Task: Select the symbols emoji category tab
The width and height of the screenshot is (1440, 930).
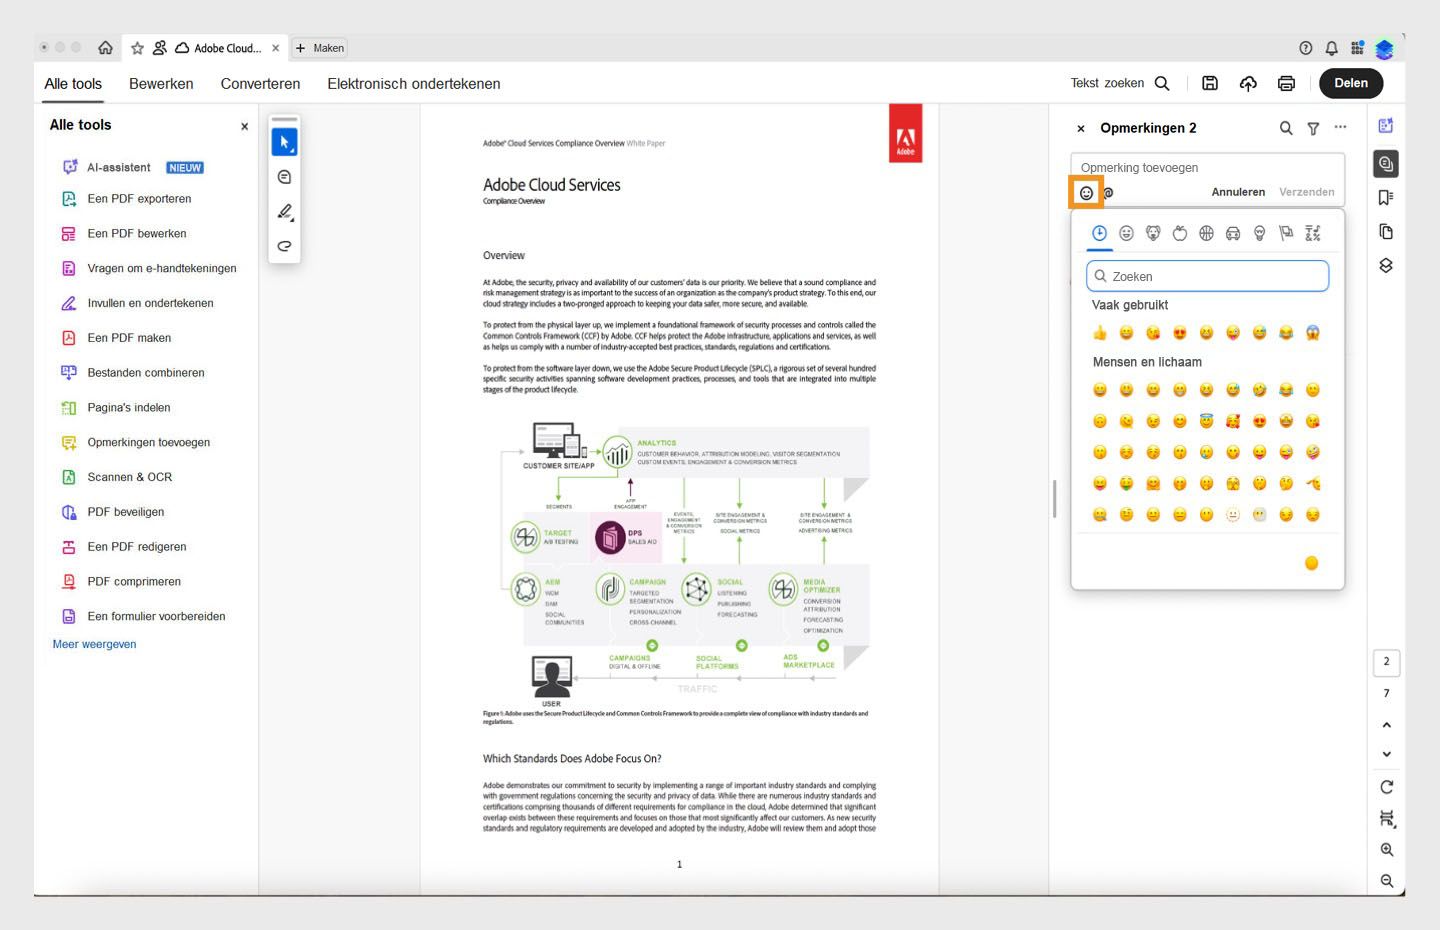Action: pyautogui.click(x=1313, y=234)
